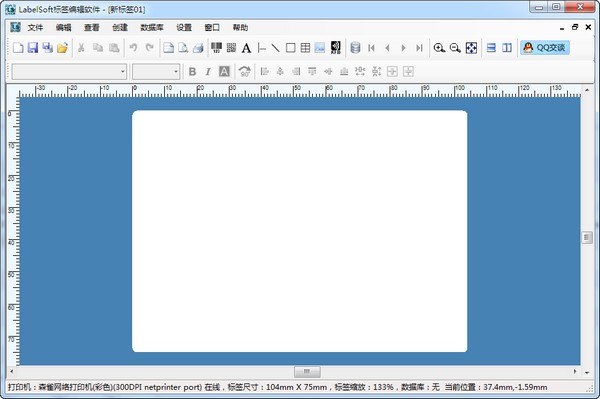
Task: Open print preview icon
Action: pyautogui.click(x=183, y=48)
